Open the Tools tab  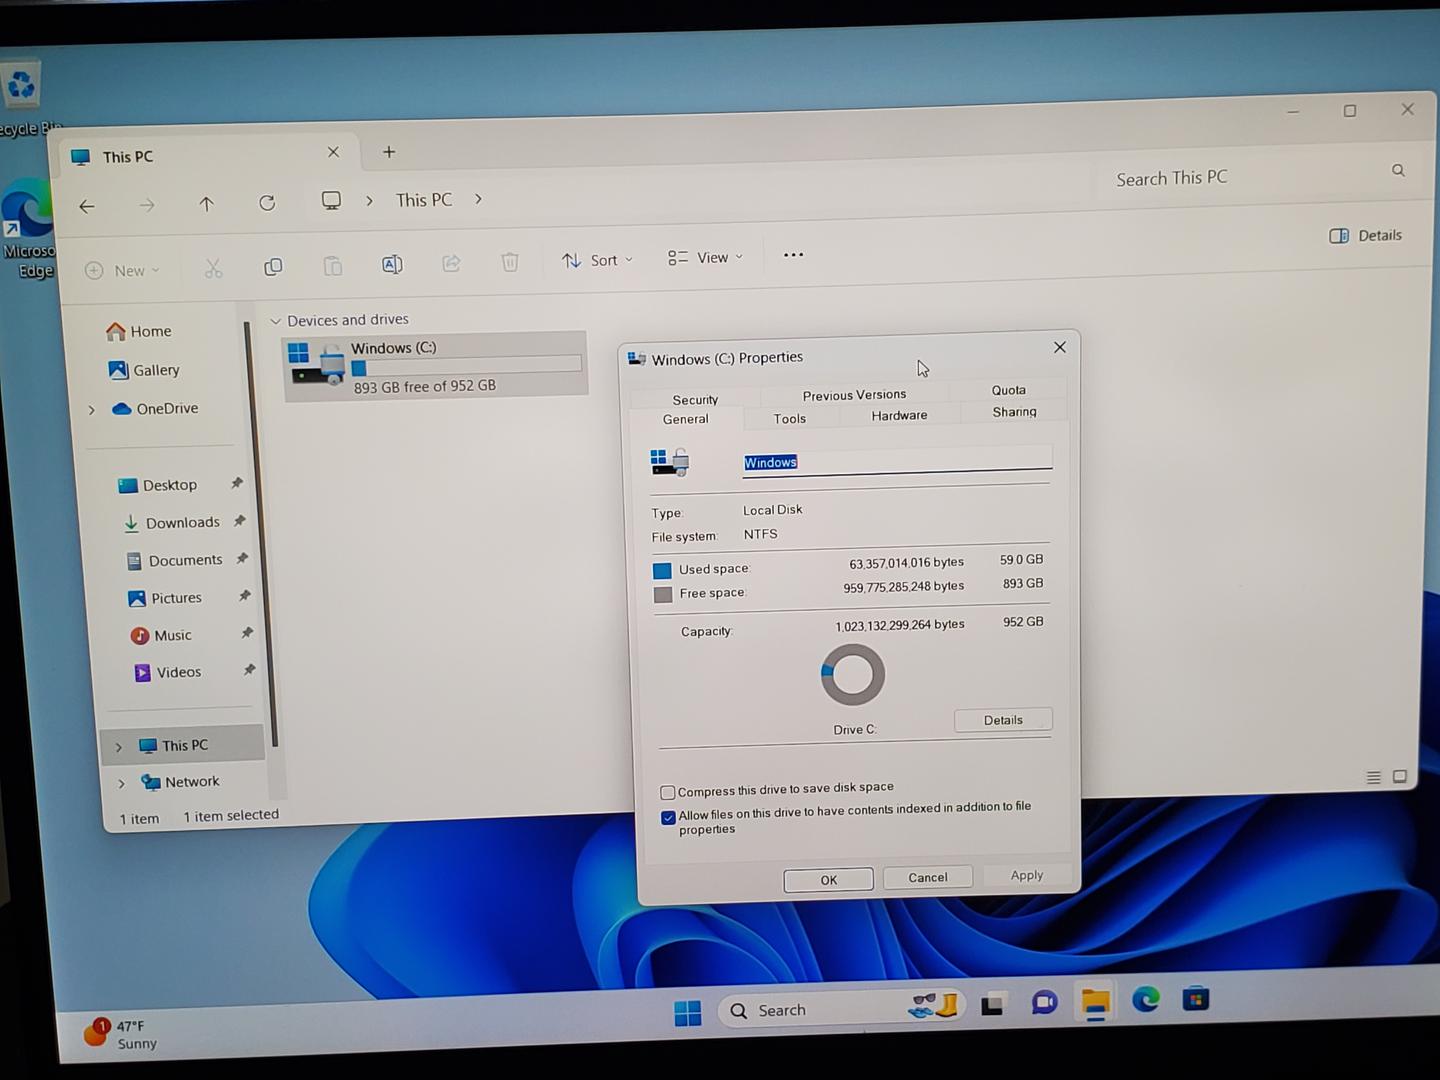[x=789, y=419]
